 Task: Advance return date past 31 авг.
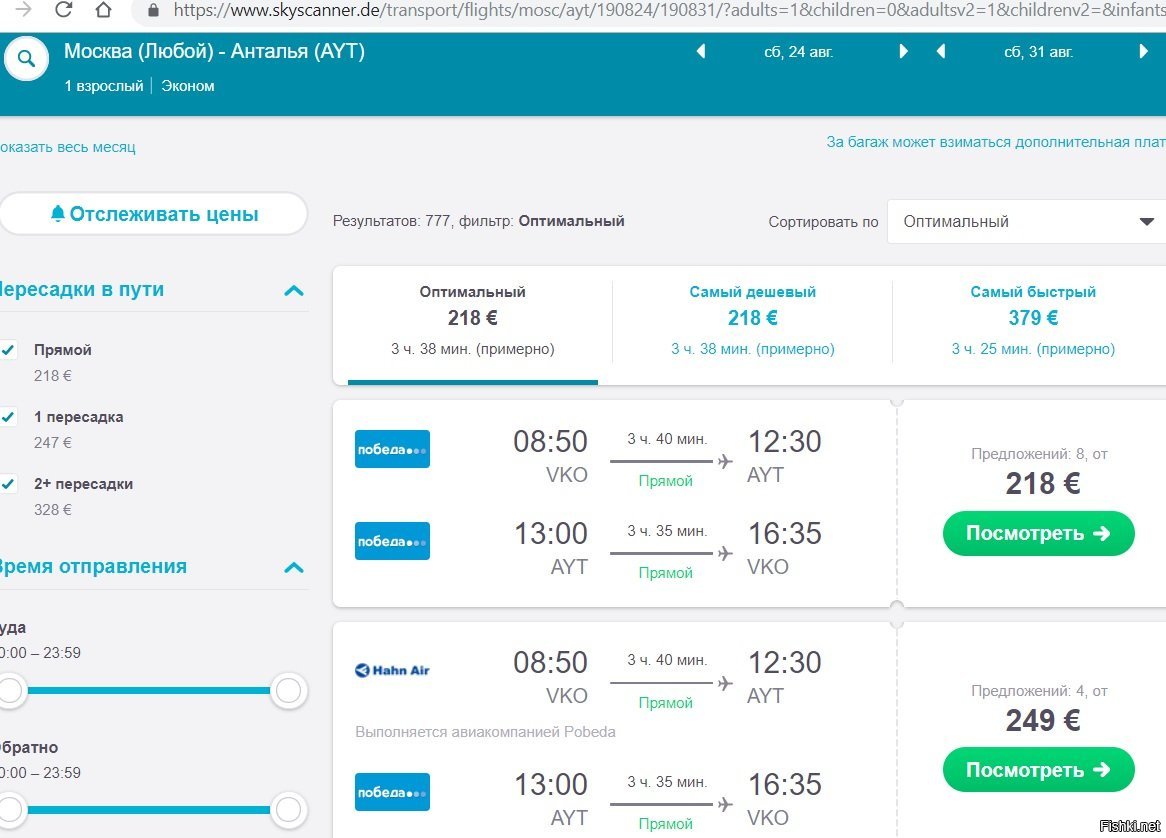point(1144,52)
